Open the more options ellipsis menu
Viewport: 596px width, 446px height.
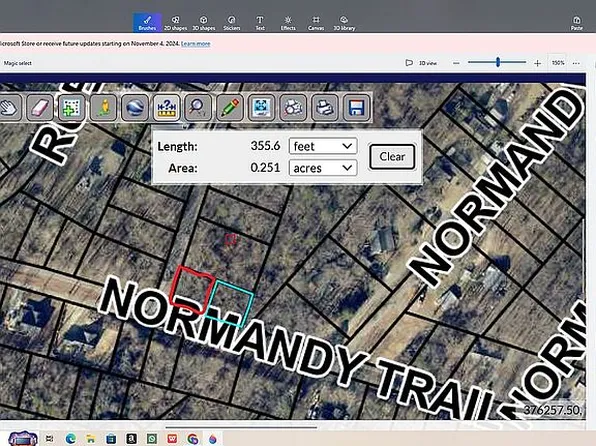tap(576, 63)
